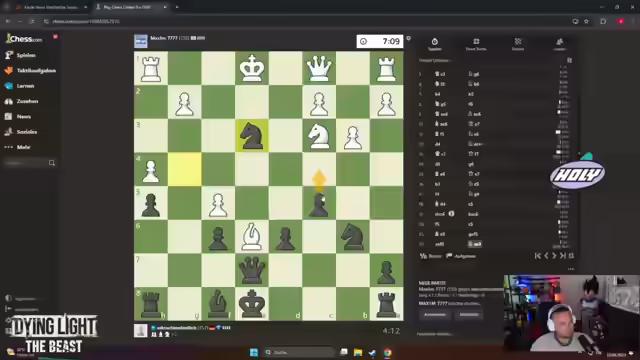This screenshot has width=640, height=360.
Task: Jump to the last move of the game
Action: point(563,256)
